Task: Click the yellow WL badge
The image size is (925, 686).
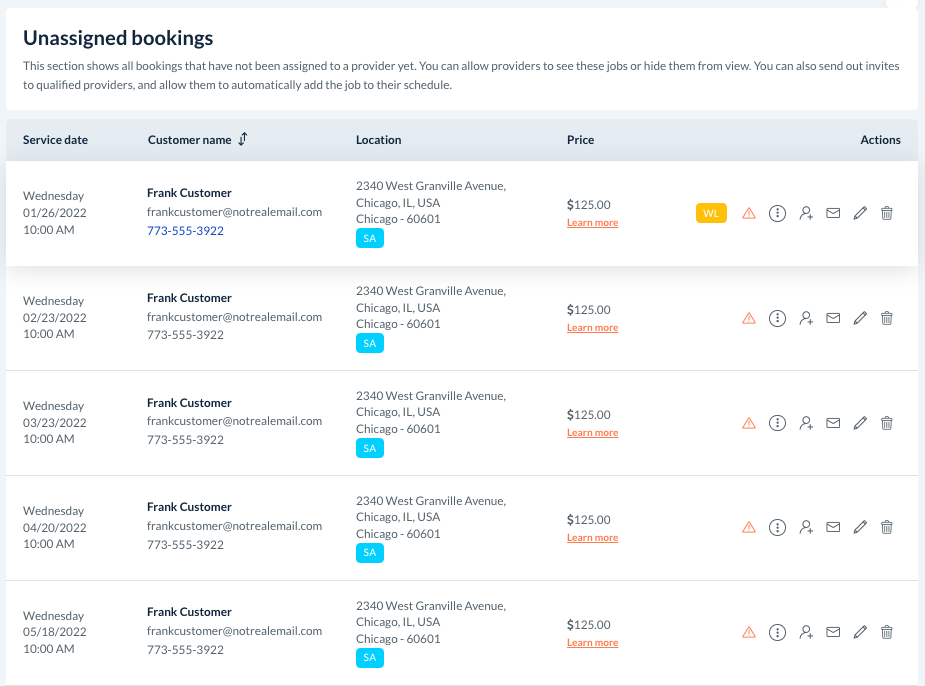Action: pyautogui.click(x=711, y=213)
